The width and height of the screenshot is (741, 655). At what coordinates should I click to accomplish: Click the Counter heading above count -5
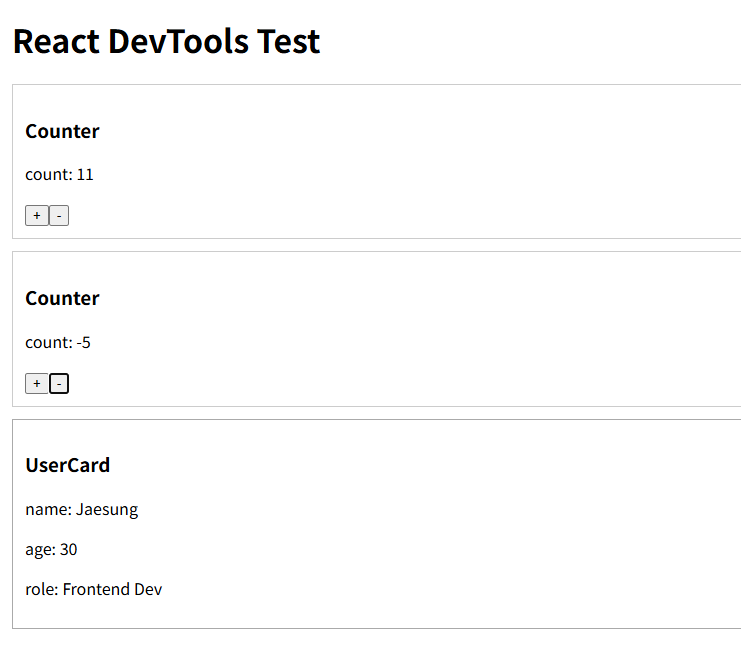pyautogui.click(x=62, y=298)
